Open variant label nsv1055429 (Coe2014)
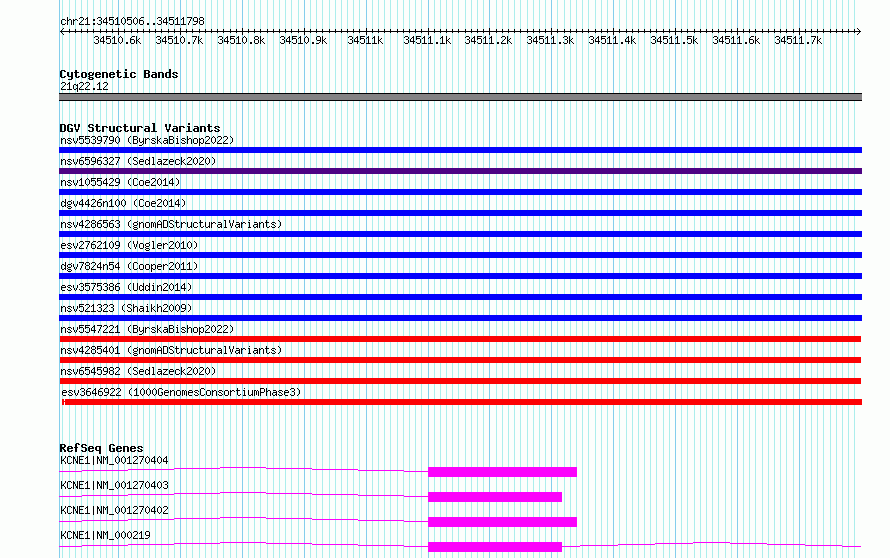Viewport: 890px width, 558px height. coord(120,182)
